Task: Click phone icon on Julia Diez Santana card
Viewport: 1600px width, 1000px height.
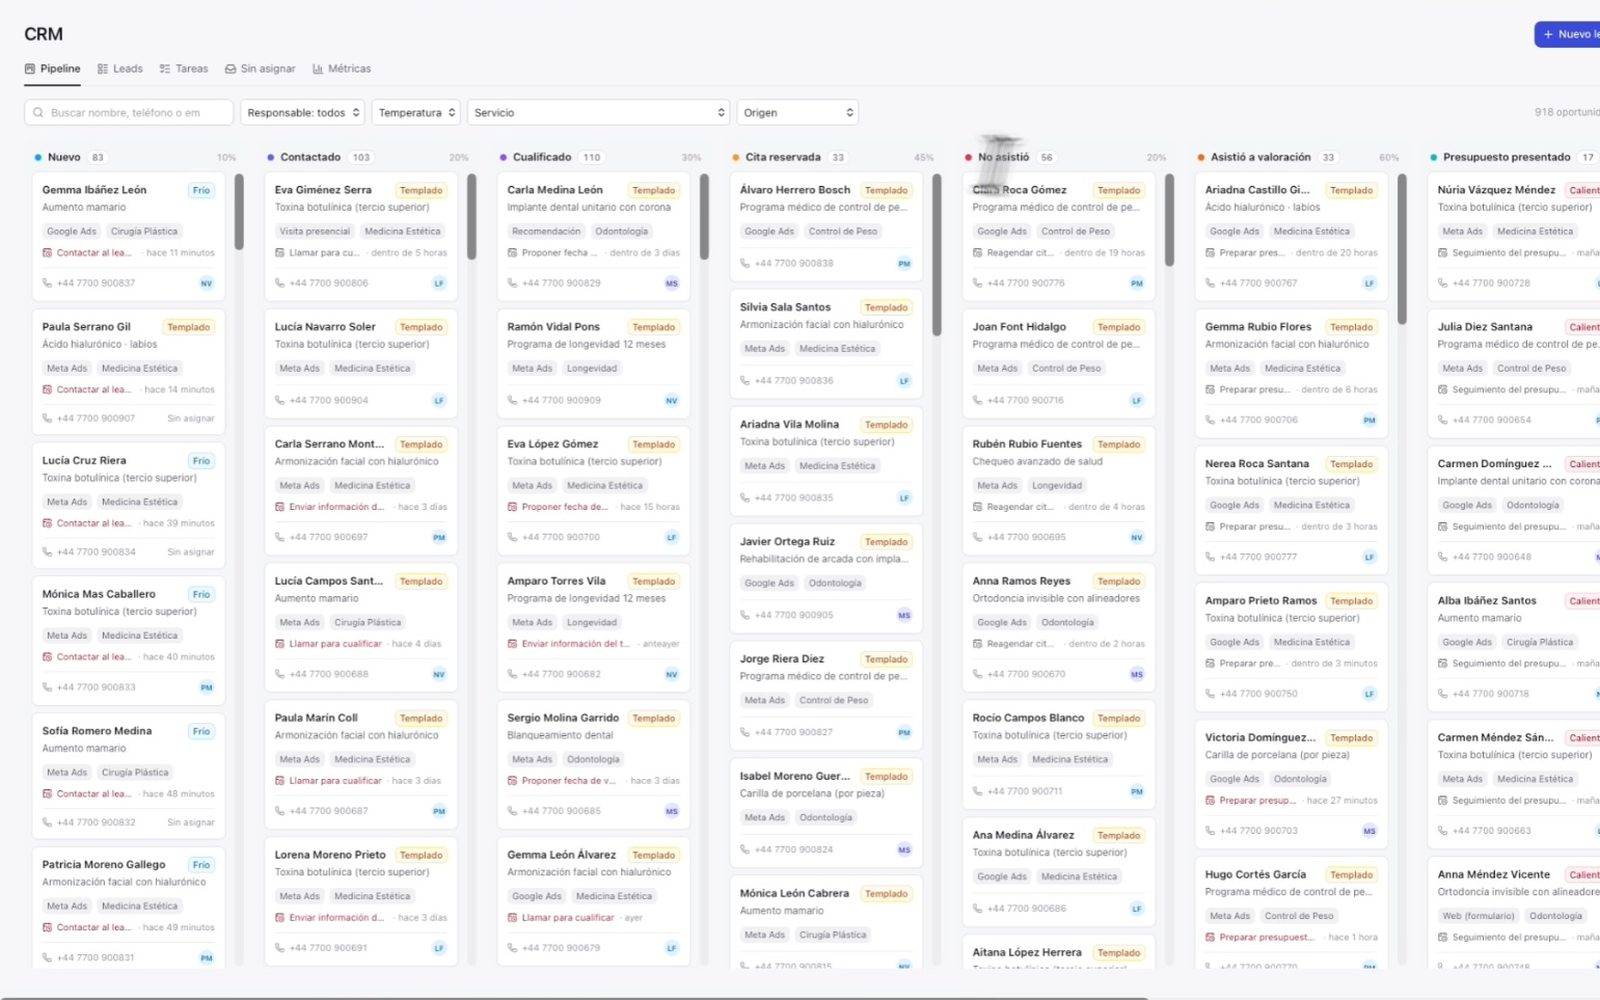Action: point(1443,420)
